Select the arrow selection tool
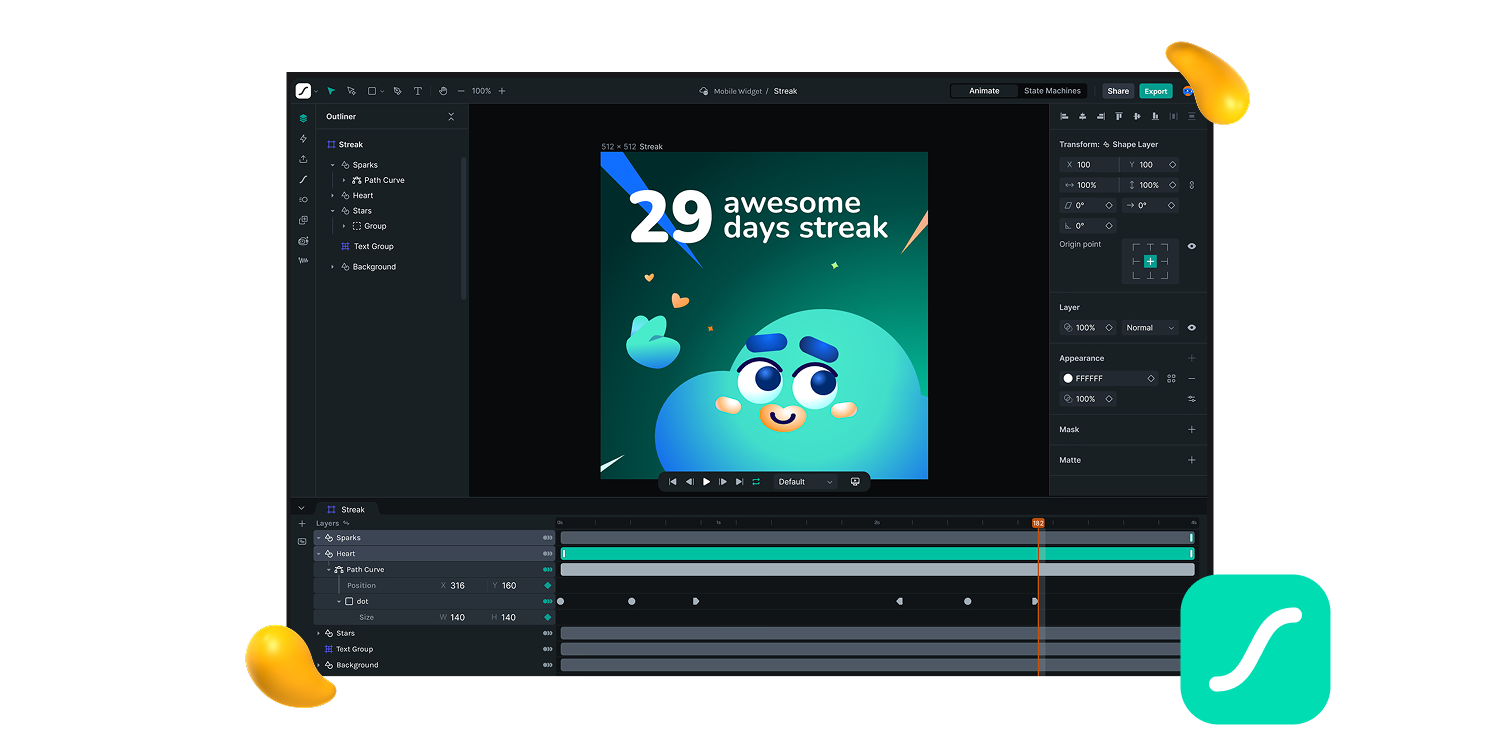This screenshot has height=750, width=1500. pos(331,91)
